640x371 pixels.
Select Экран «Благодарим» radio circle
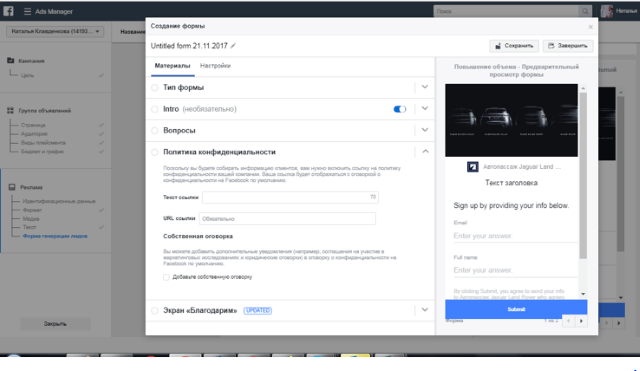click(x=155, y=311)
